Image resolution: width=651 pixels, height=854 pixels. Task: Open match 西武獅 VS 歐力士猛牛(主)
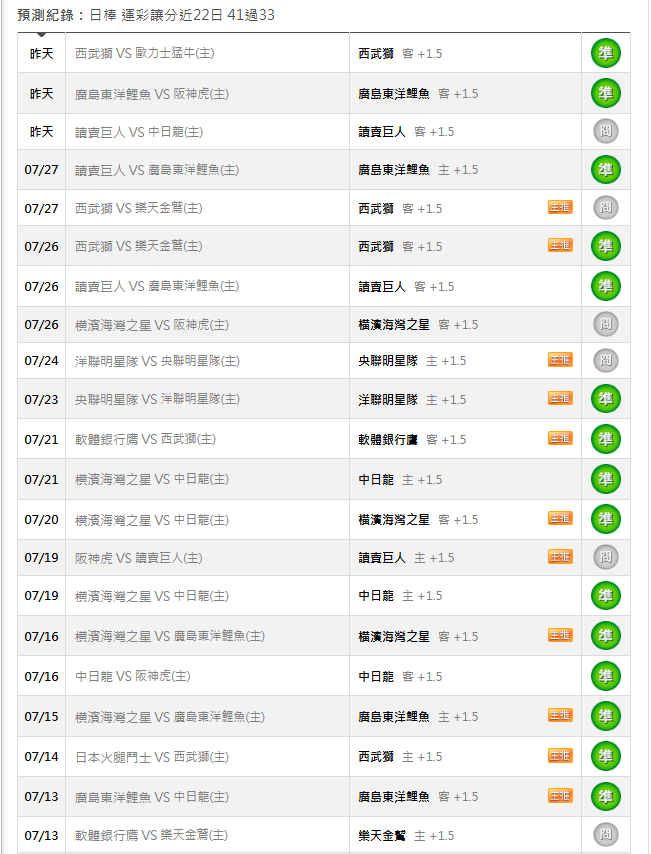(144, 53)
